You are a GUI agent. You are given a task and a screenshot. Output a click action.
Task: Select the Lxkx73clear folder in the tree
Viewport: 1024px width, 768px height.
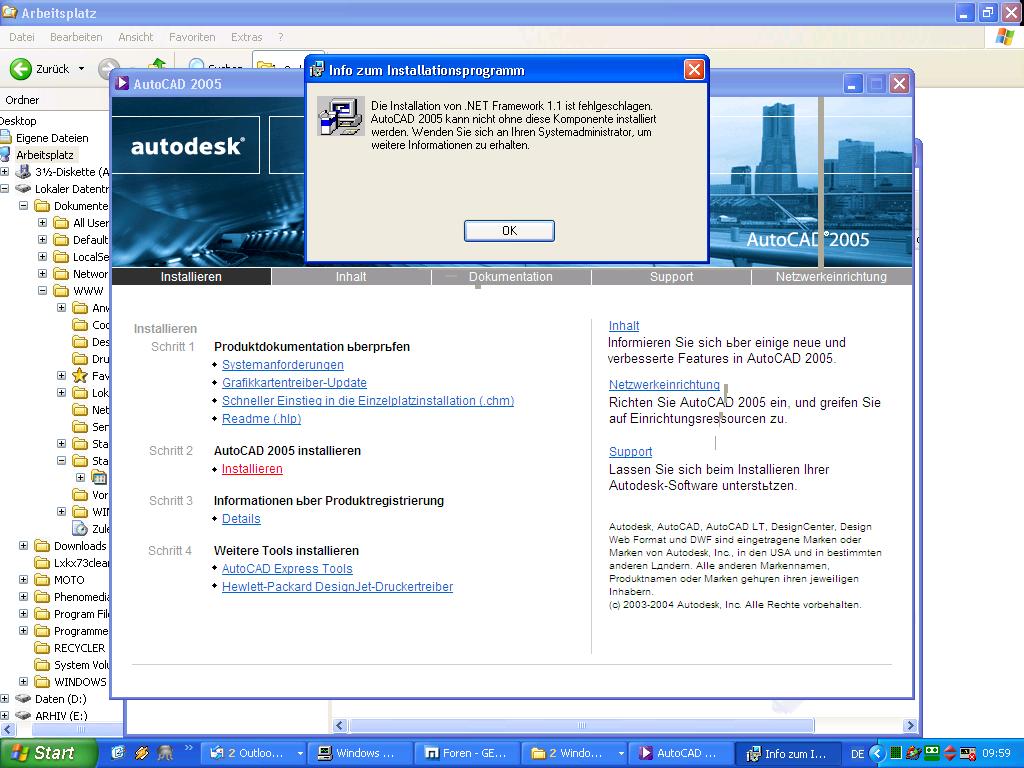pos(82,563)
